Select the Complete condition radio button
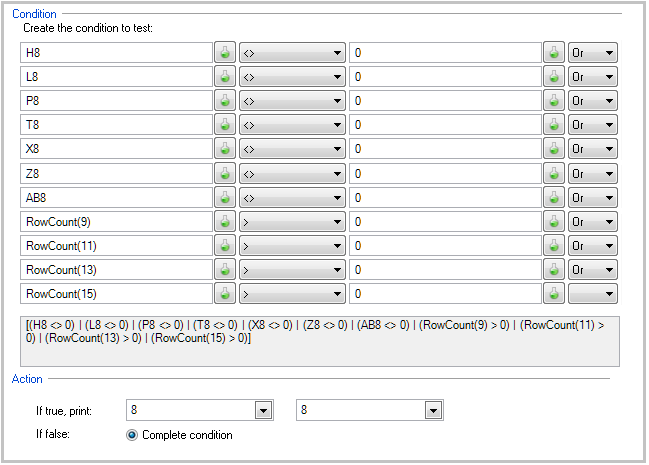649x465 pixels. point(132,435)
